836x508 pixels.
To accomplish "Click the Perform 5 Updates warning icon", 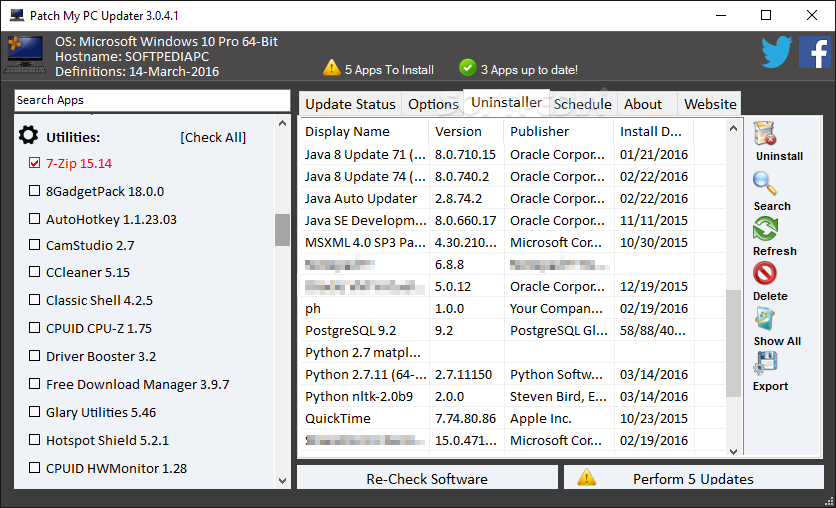I will click(587, 477).
